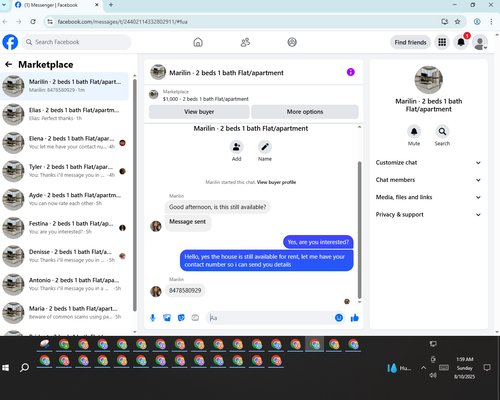This screenshot has width=500, height=400.
Task: Send a thumbs-up like
Action: [x=355, y=318]
